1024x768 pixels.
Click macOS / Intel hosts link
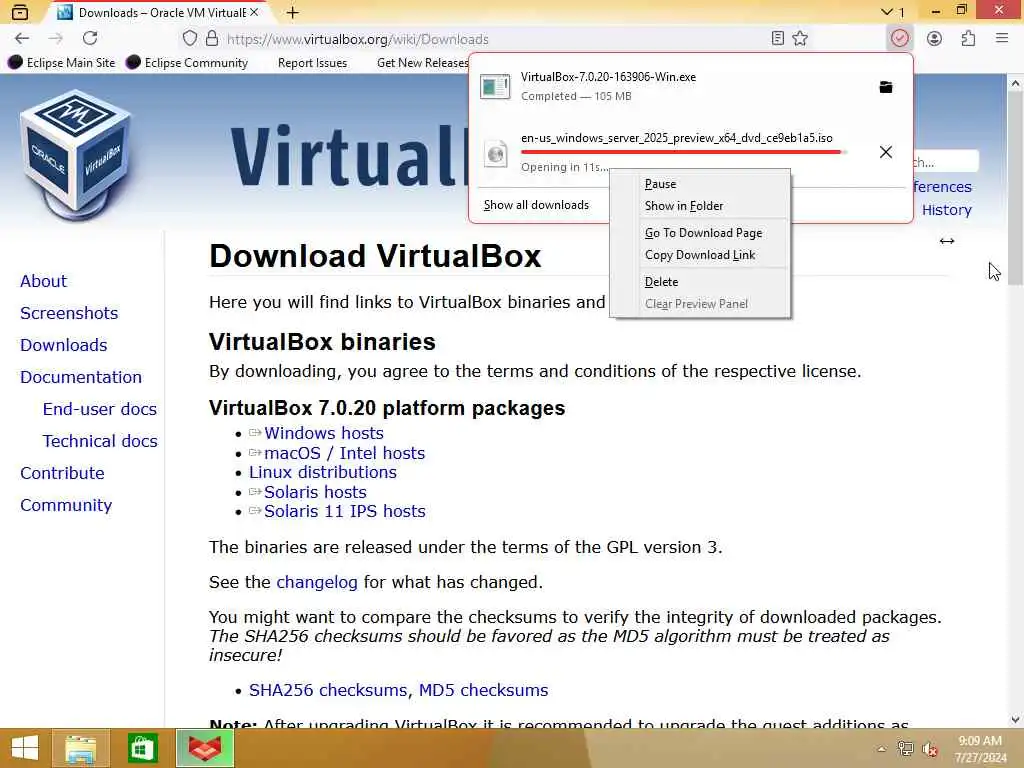344,453
